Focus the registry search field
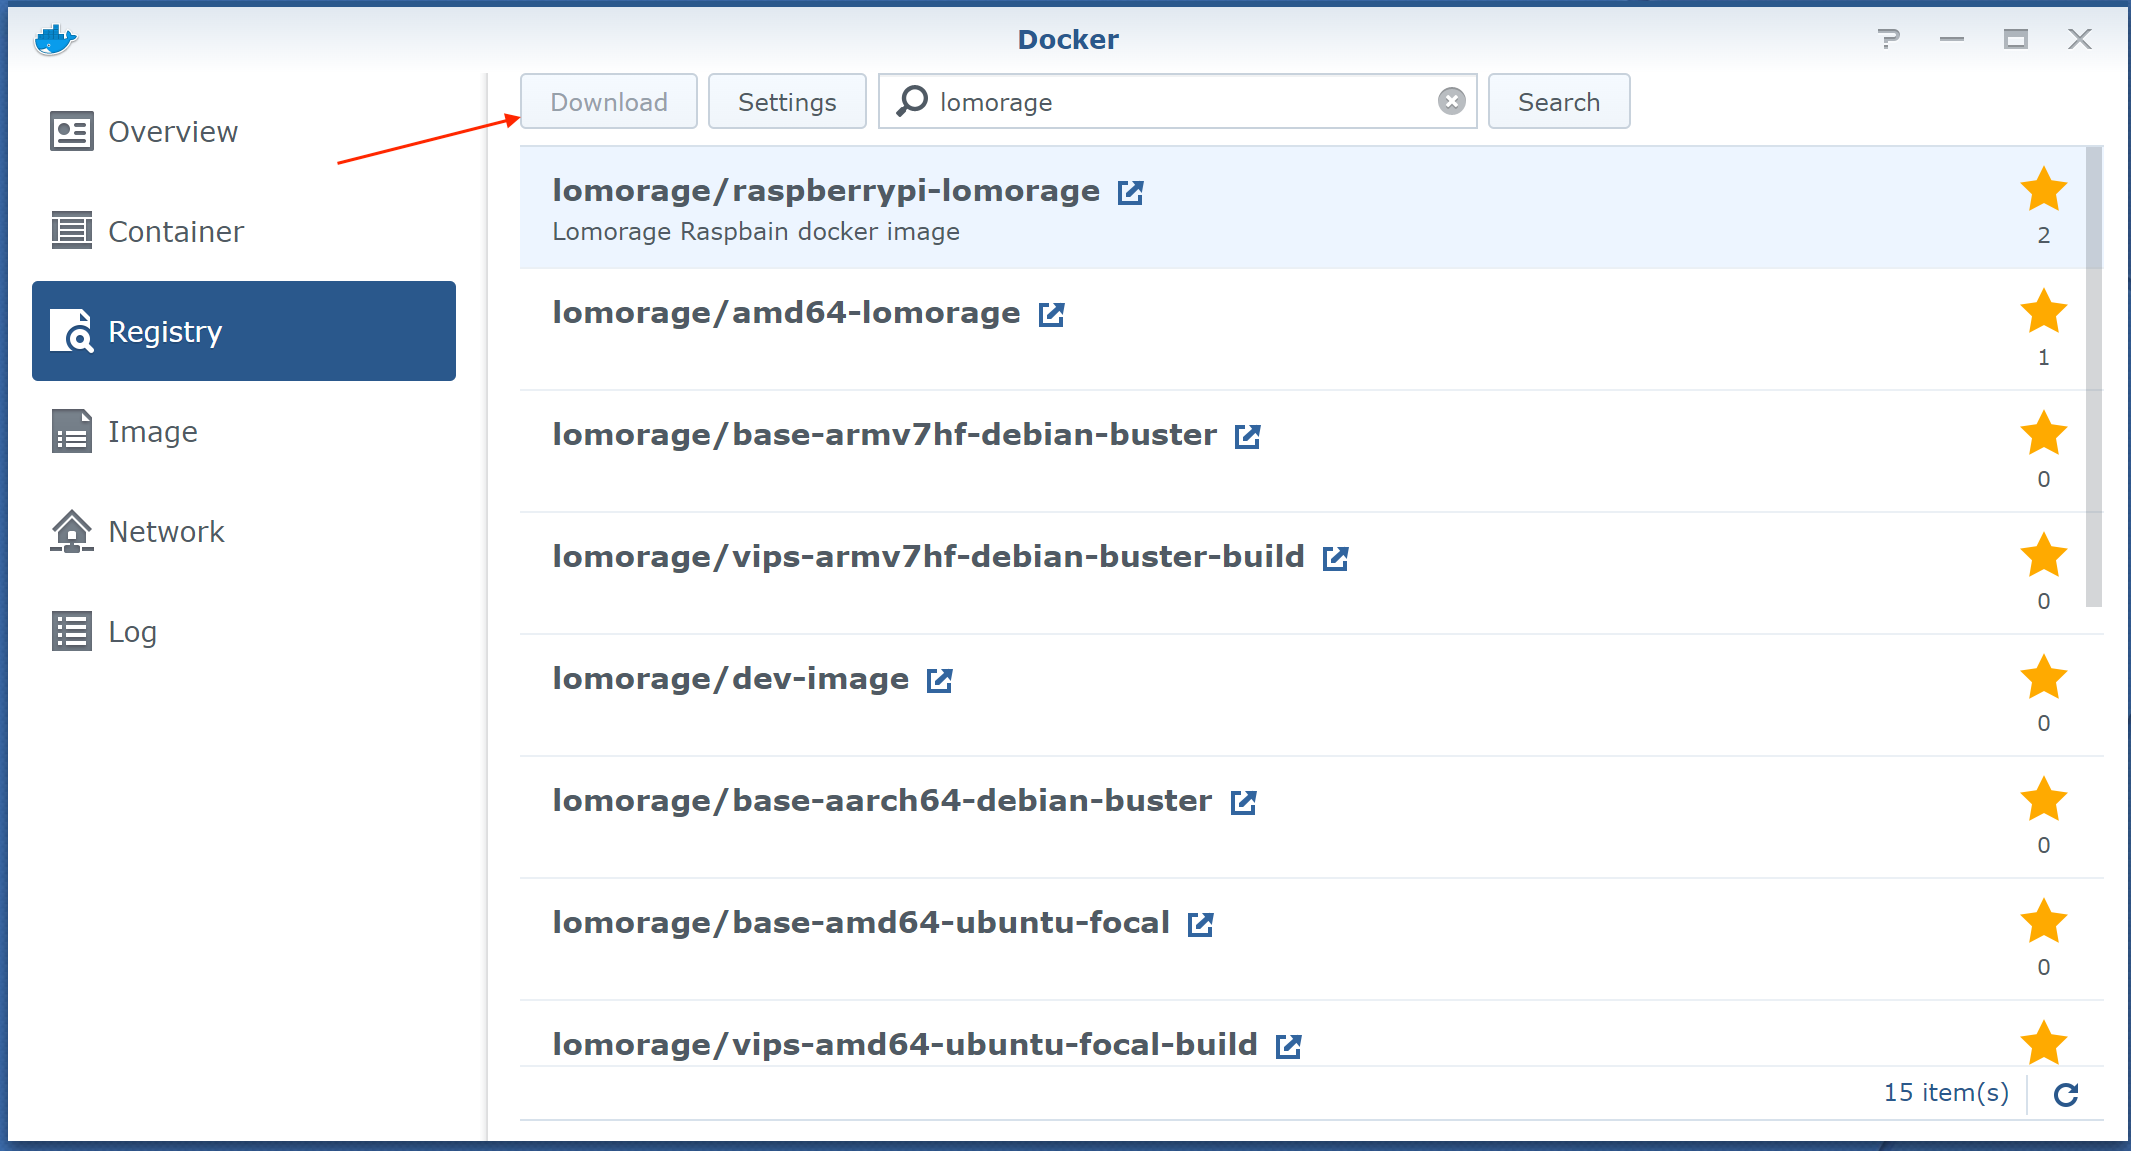 (1178, 101)
